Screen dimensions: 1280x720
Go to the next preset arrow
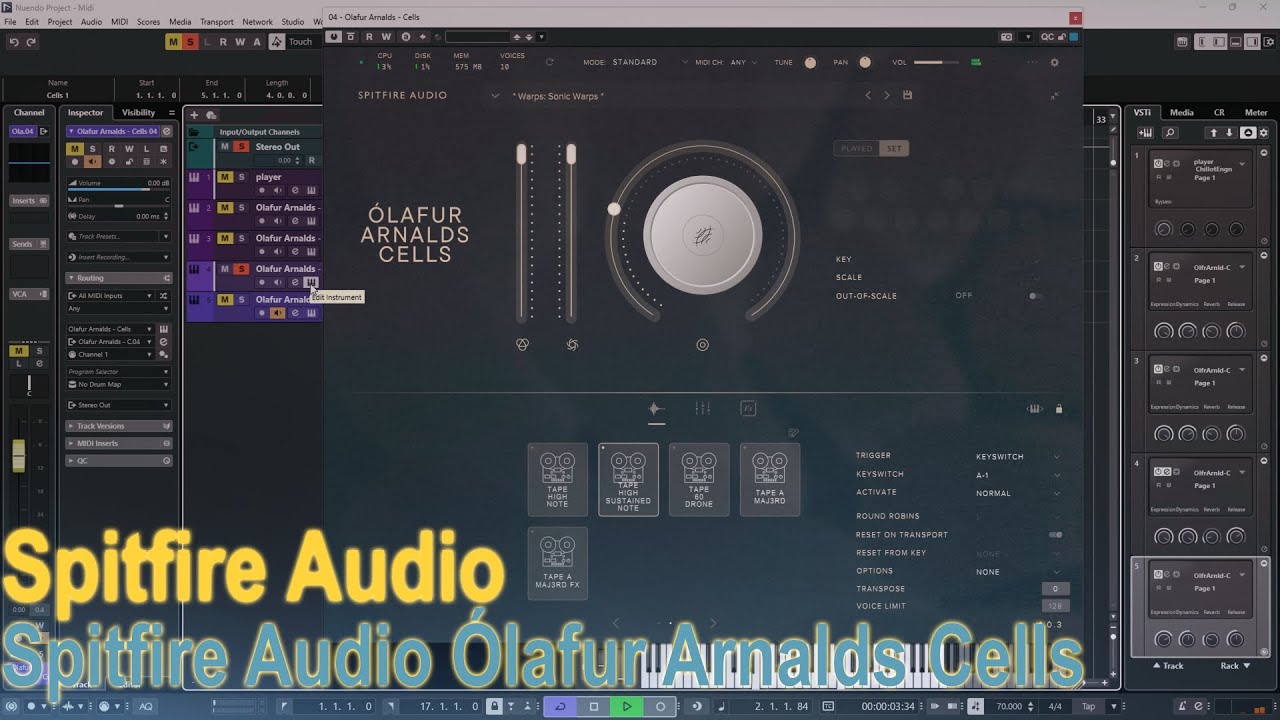click(x=886, y=95)
